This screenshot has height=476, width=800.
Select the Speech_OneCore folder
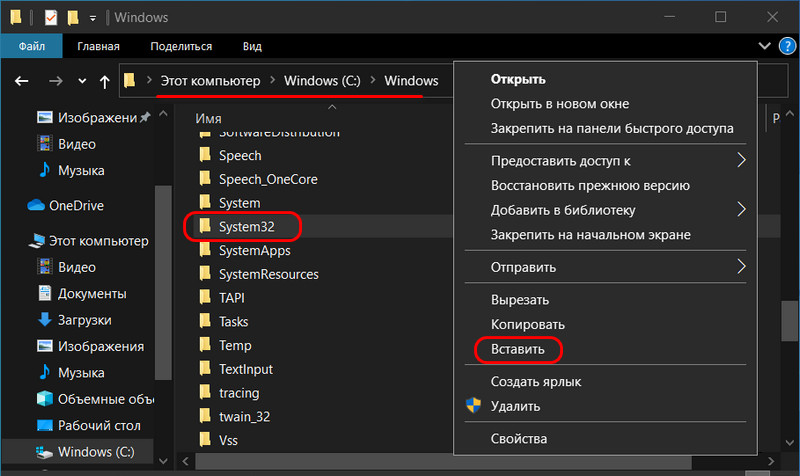click(259, 179)
